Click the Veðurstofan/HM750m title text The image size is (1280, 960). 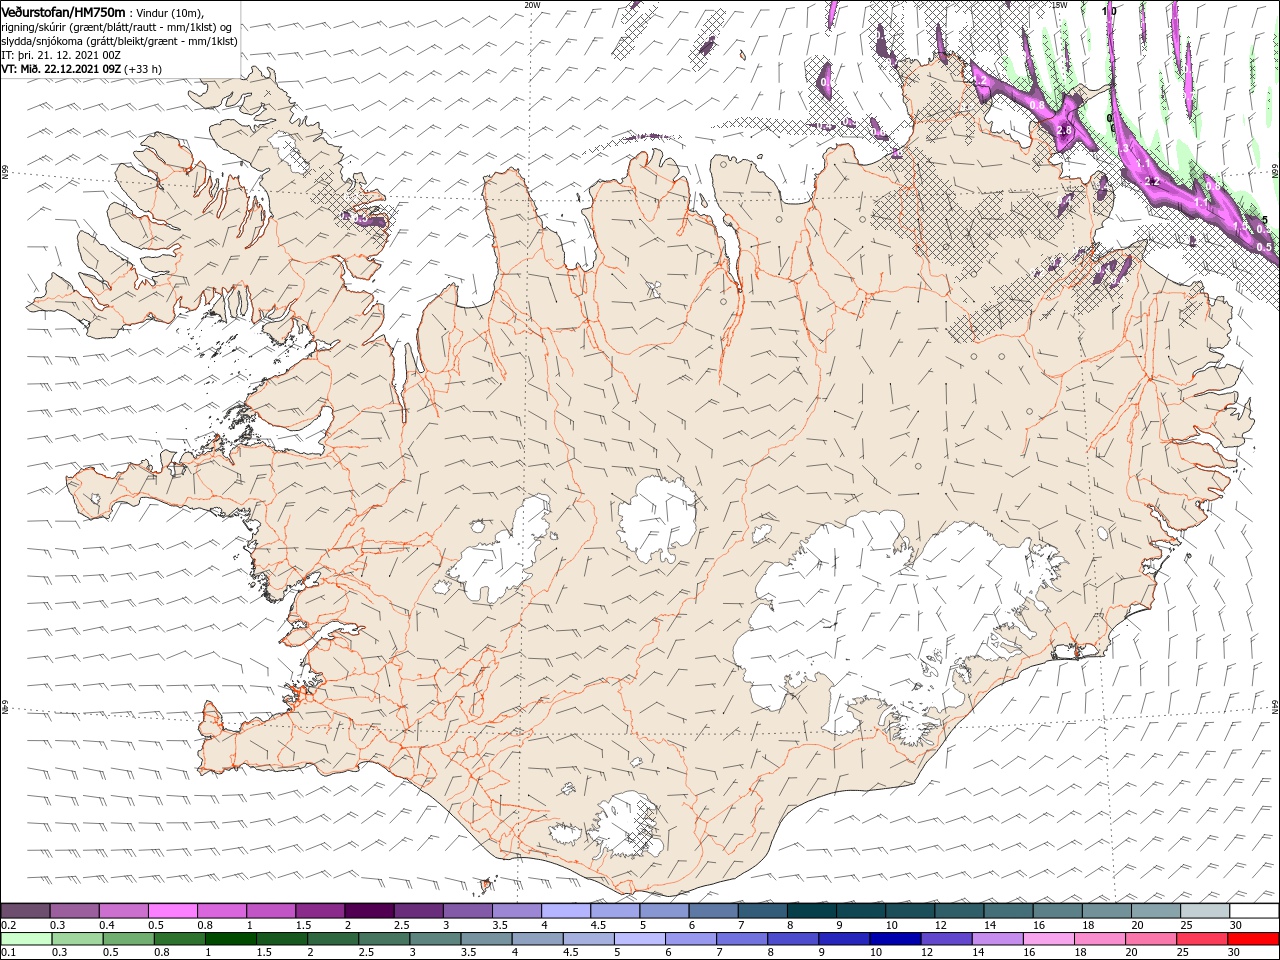pos(63,12)
